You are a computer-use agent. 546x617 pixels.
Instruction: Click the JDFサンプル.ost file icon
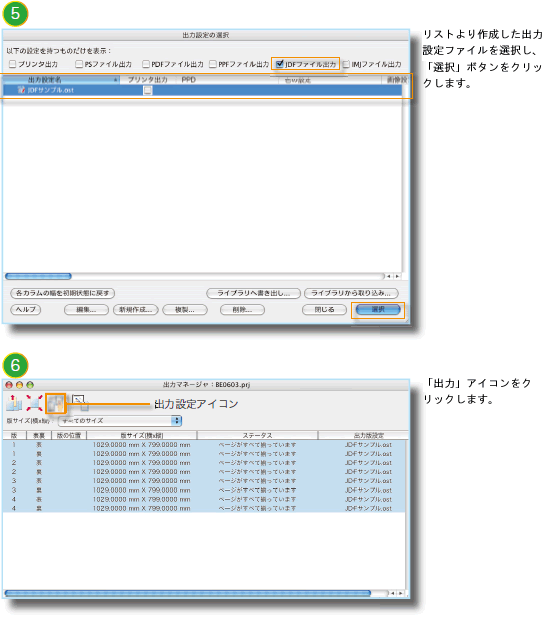pos(21,90)
